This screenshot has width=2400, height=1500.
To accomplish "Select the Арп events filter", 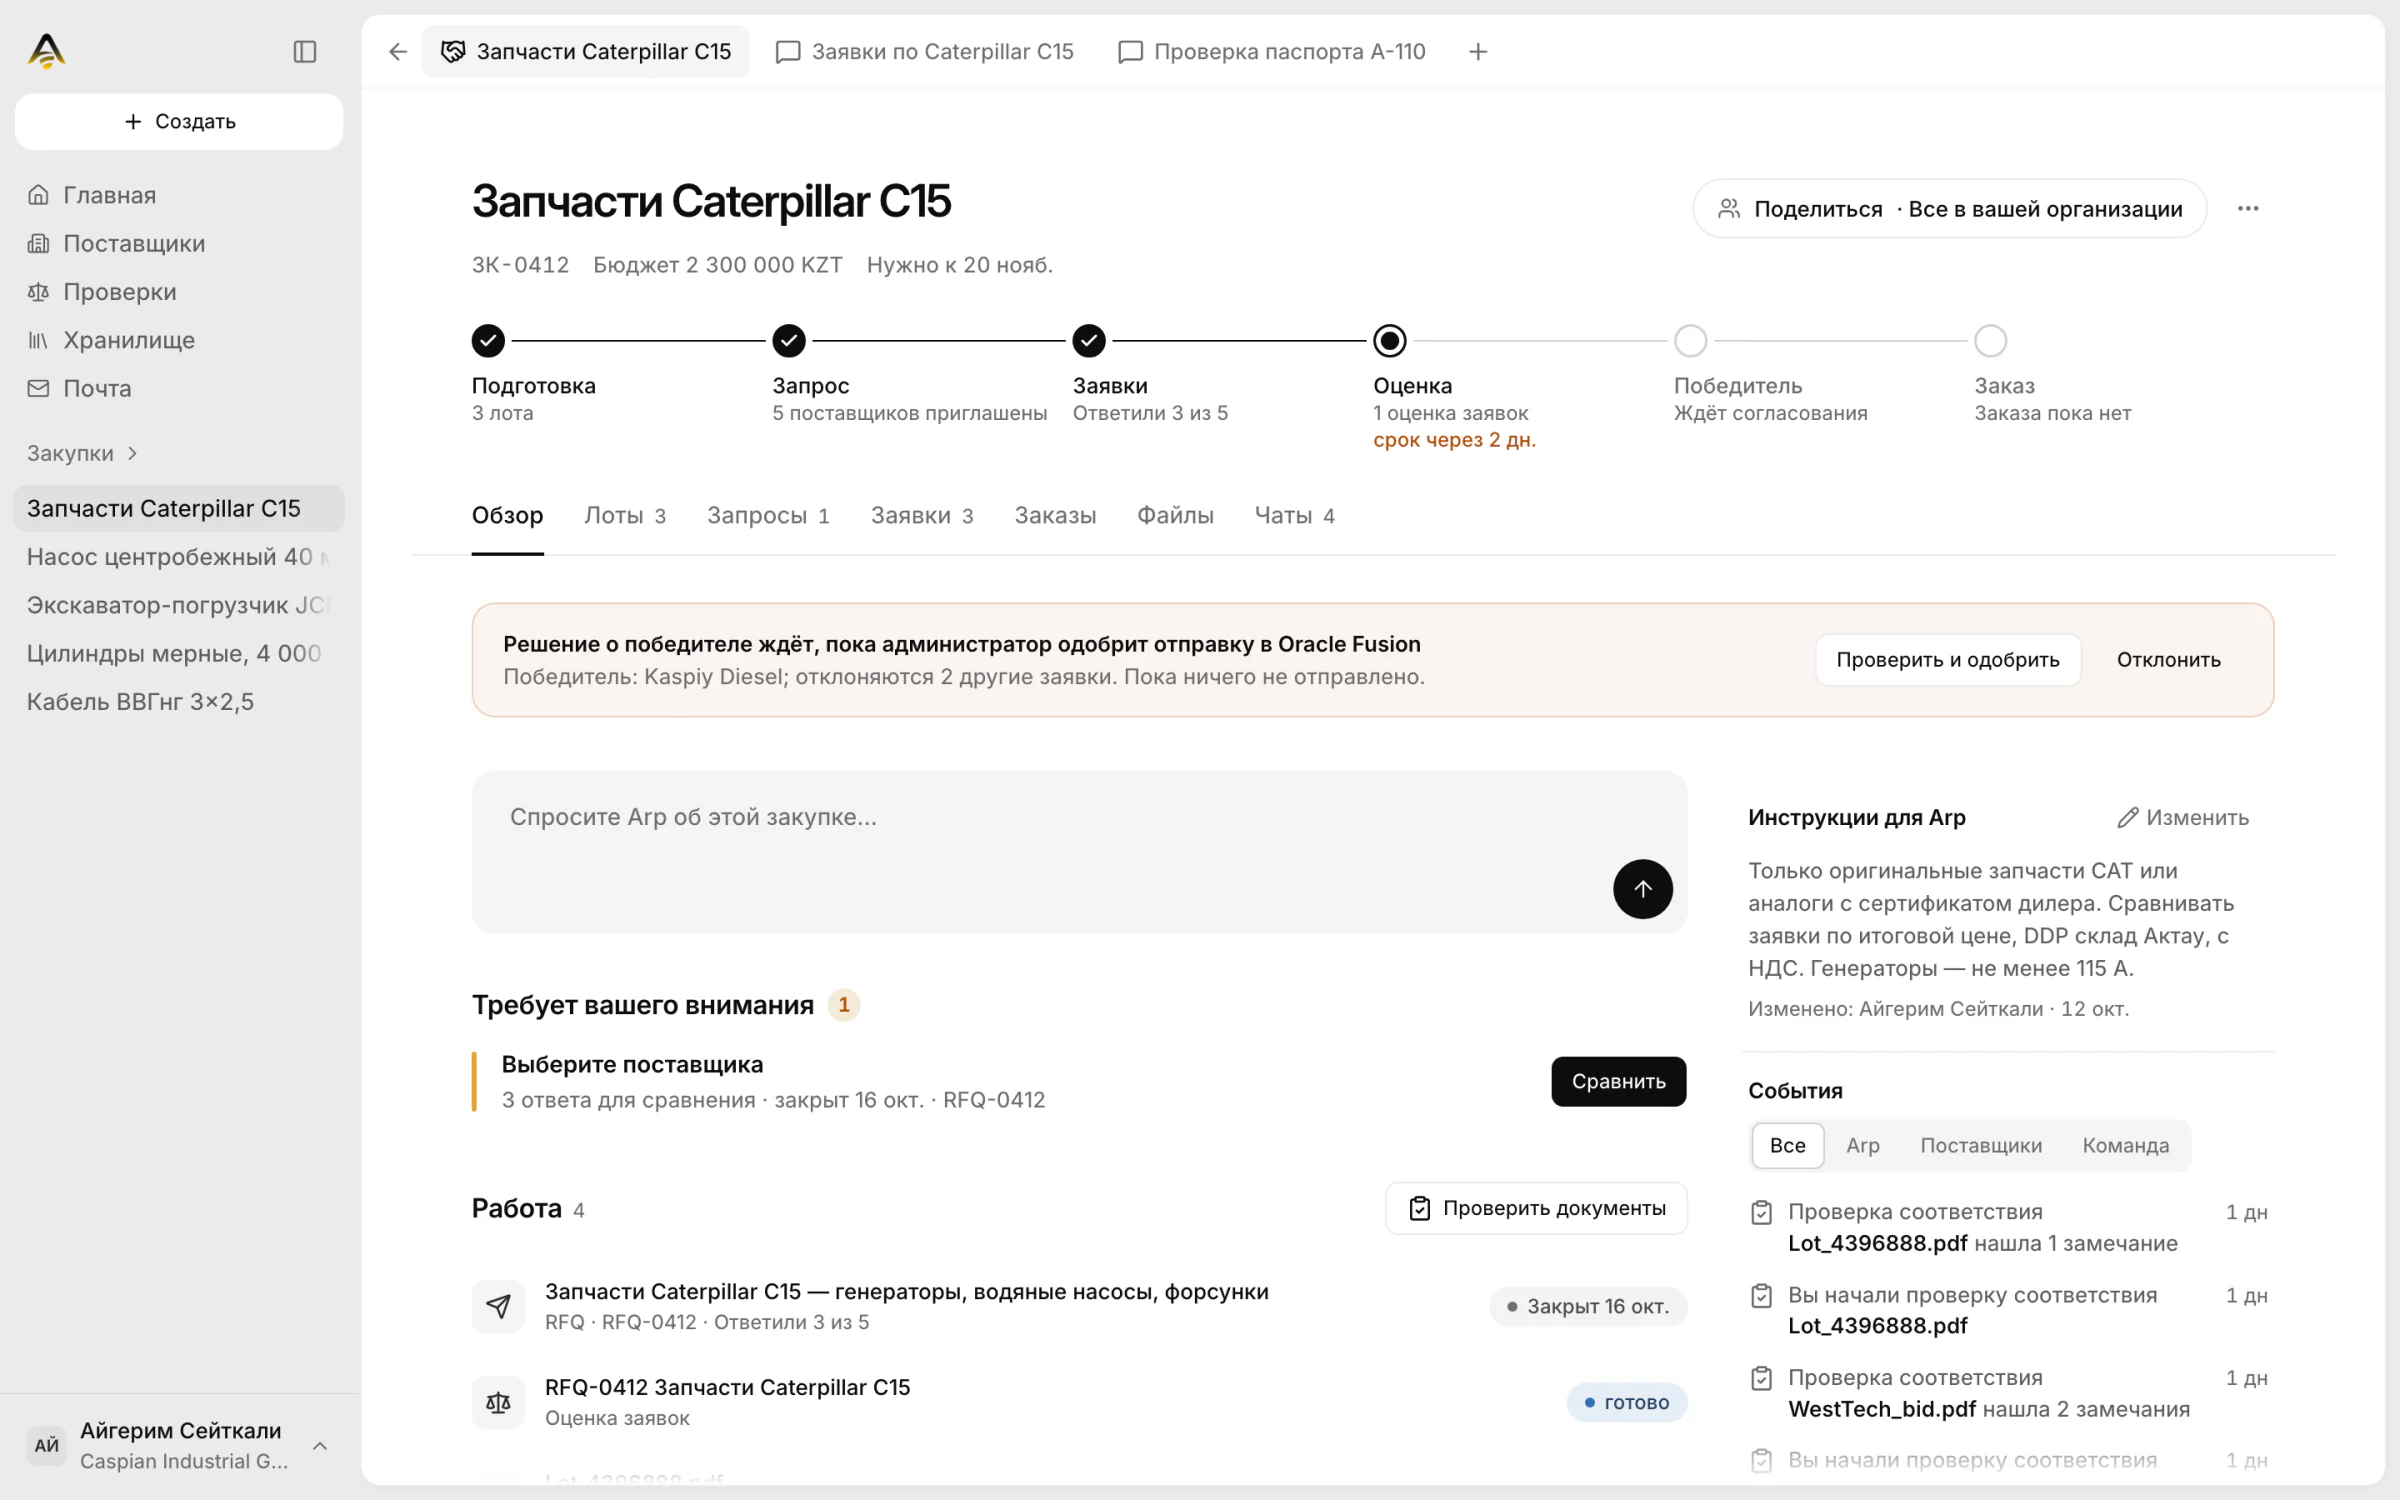I will coord(1862,1145).
